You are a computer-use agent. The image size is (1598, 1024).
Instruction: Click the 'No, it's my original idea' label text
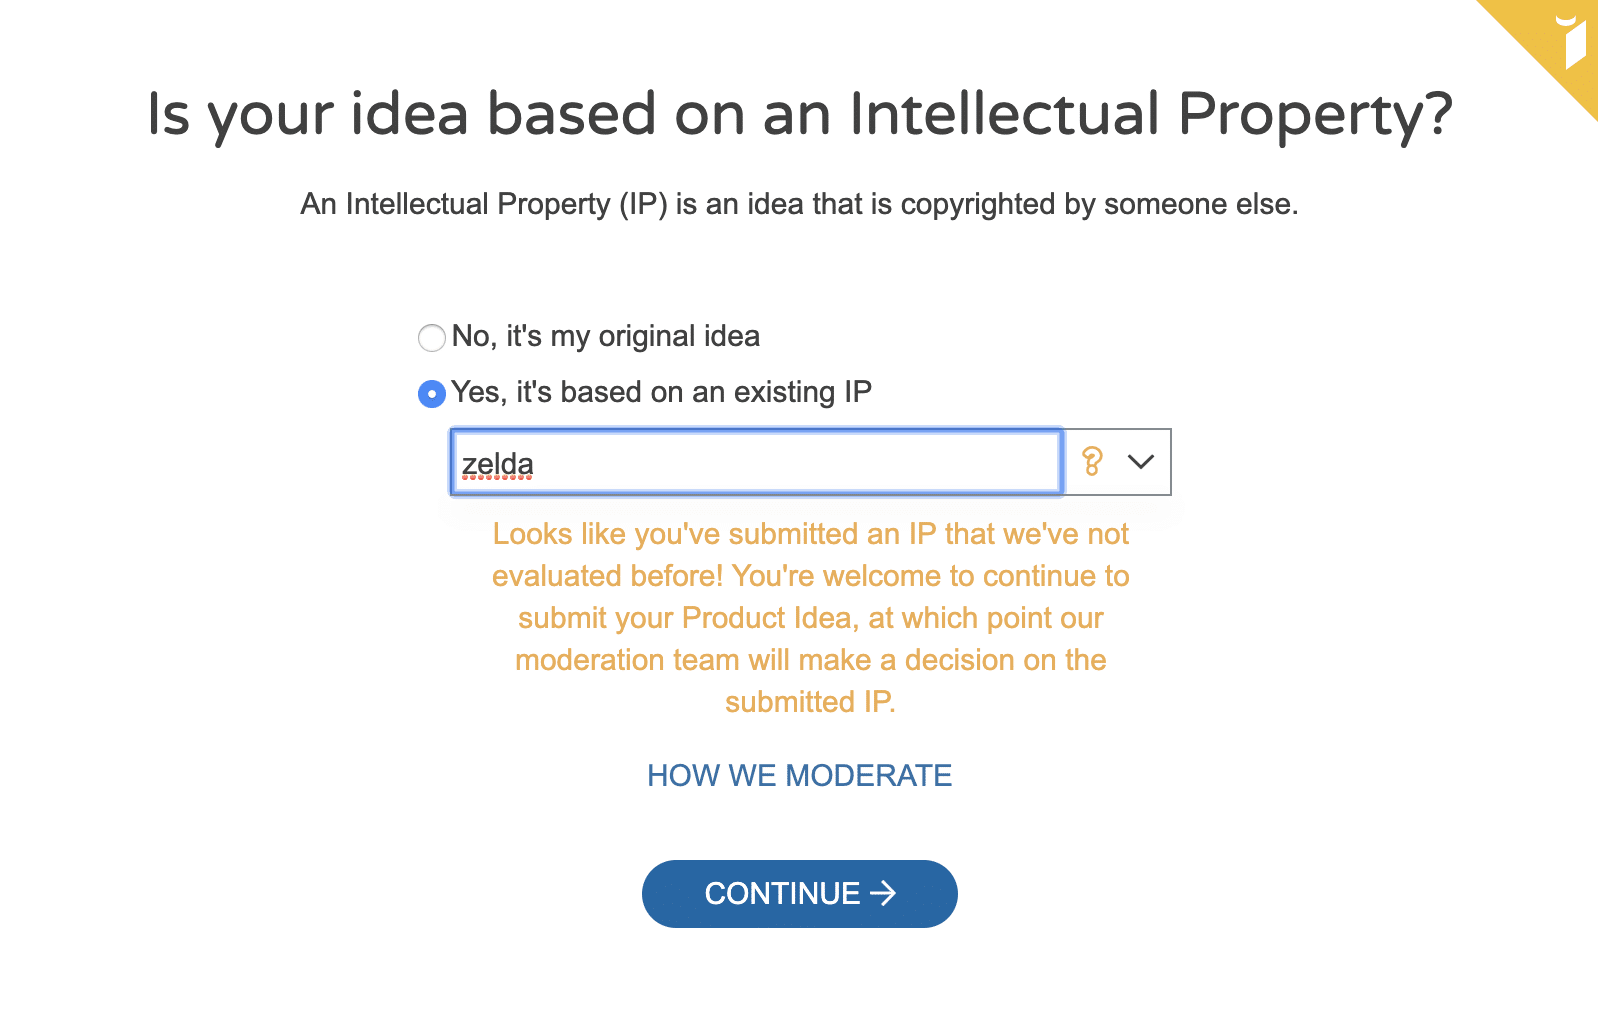(x=606, y=336)
